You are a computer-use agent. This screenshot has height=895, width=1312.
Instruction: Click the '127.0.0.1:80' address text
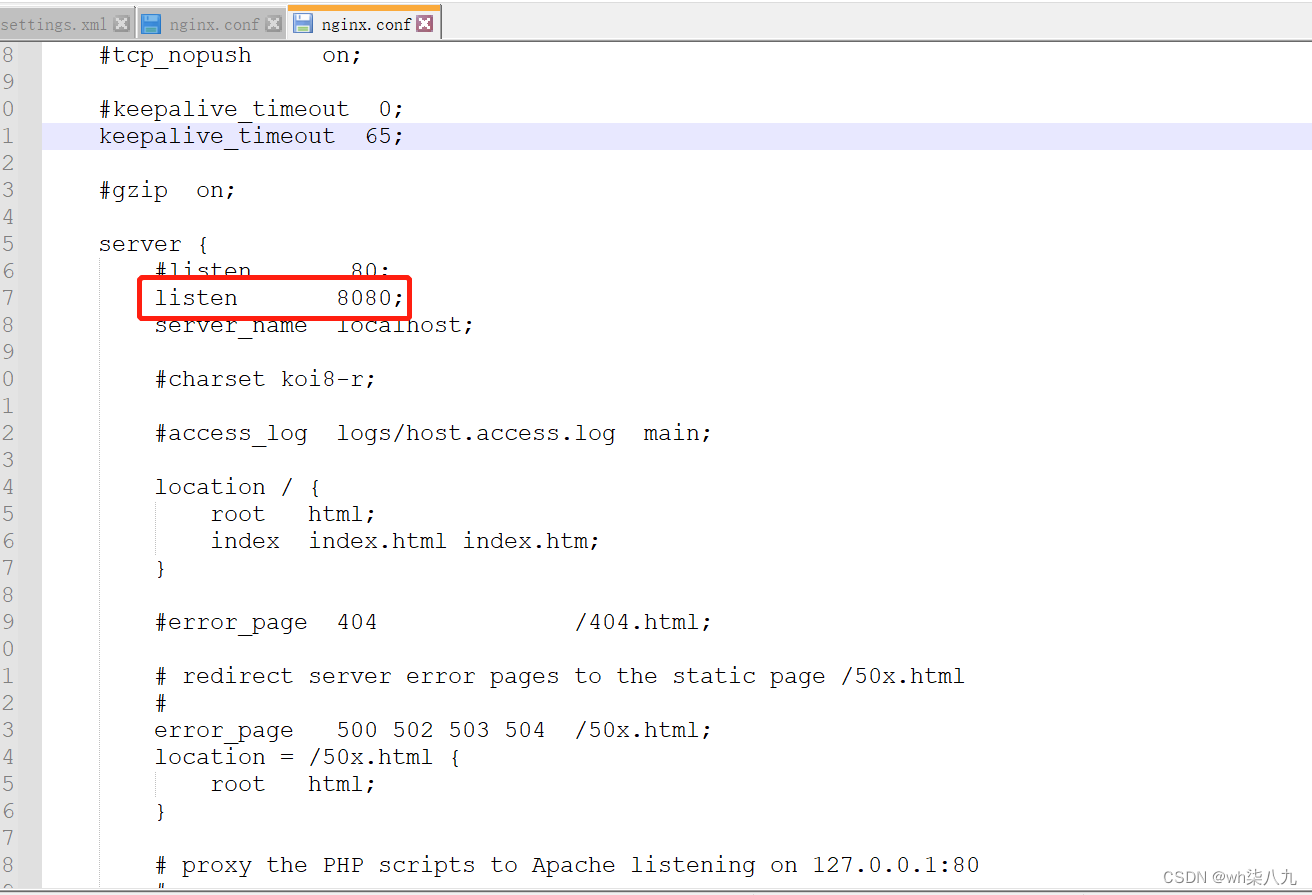click(896, 866)
